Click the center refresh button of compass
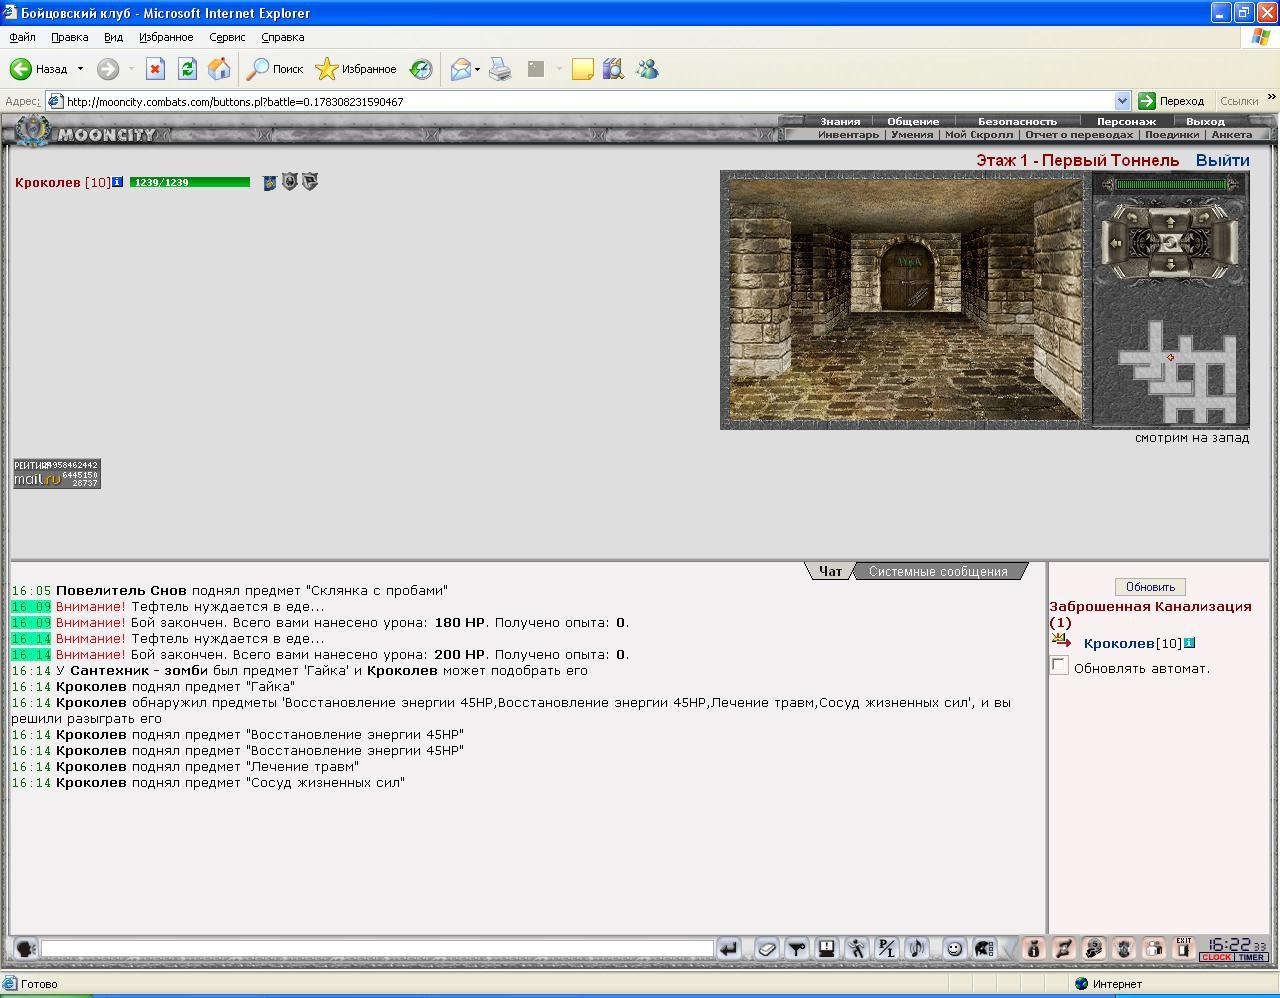Viewport: 1280px width, 998px height. (x=1171, y=241)
